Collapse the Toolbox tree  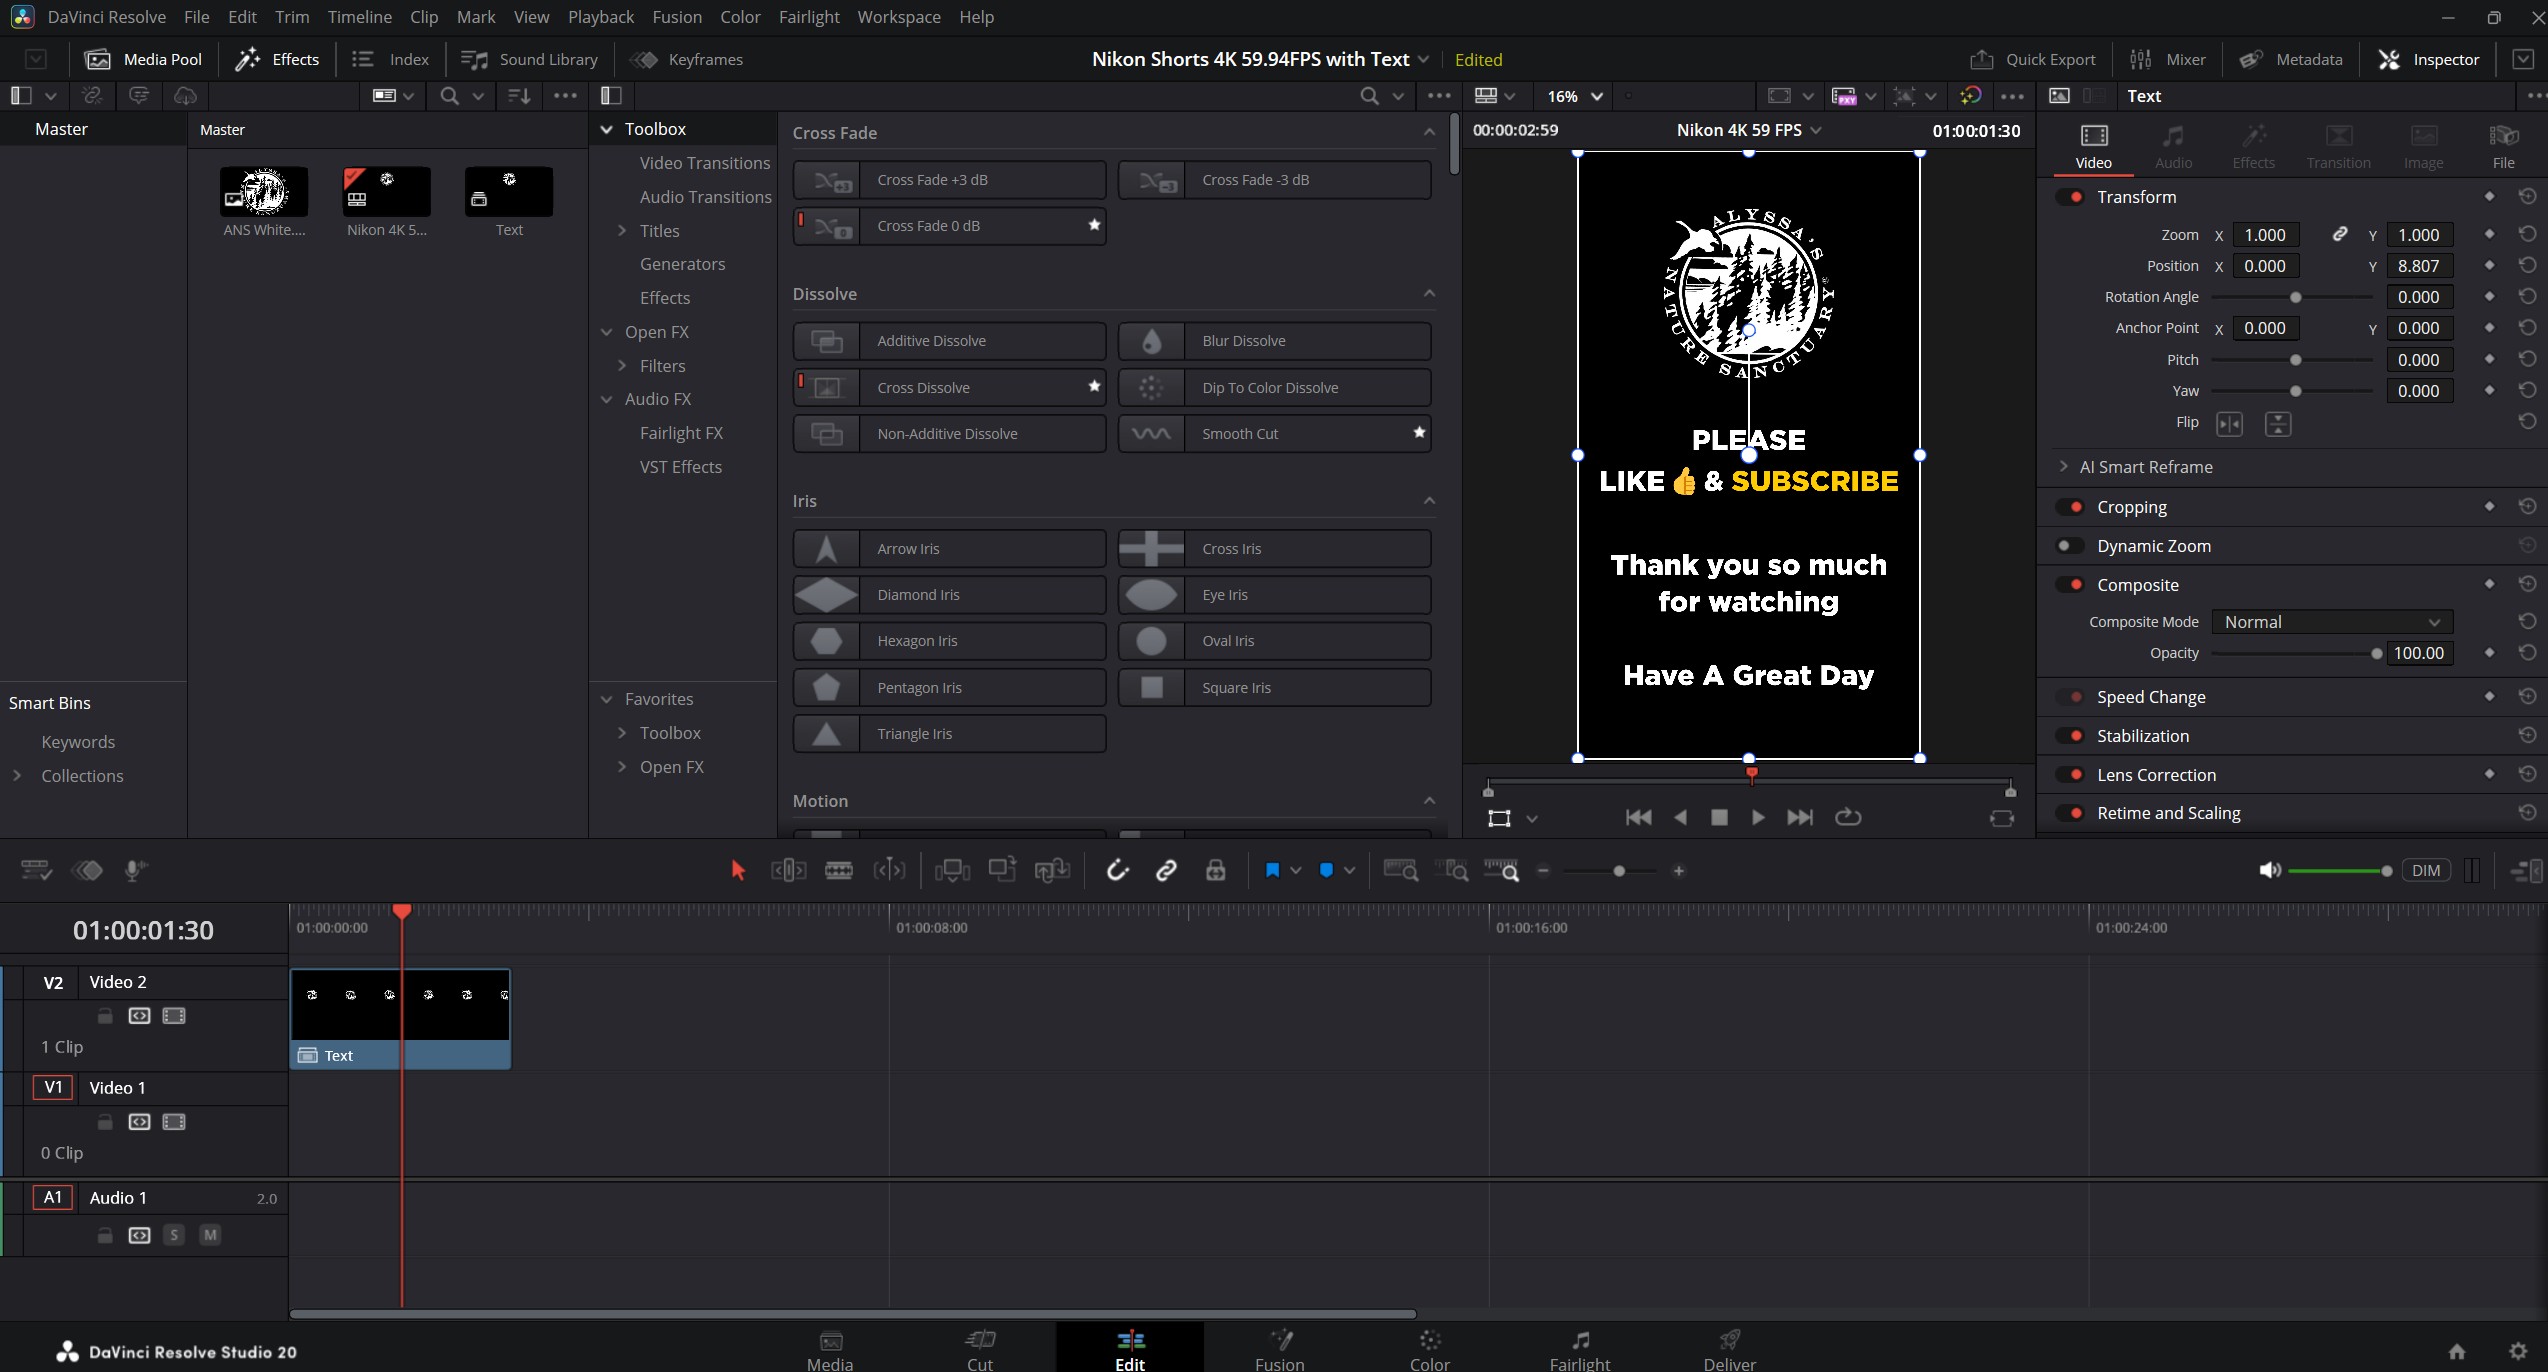[606, 129]
